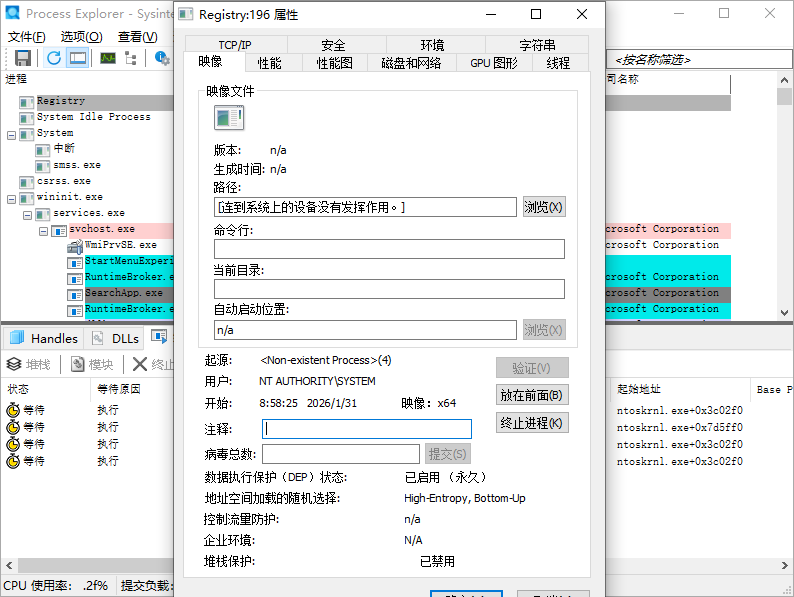Click the 放在前面(B) button
The image size is (794, 597).
pos(532,395)
